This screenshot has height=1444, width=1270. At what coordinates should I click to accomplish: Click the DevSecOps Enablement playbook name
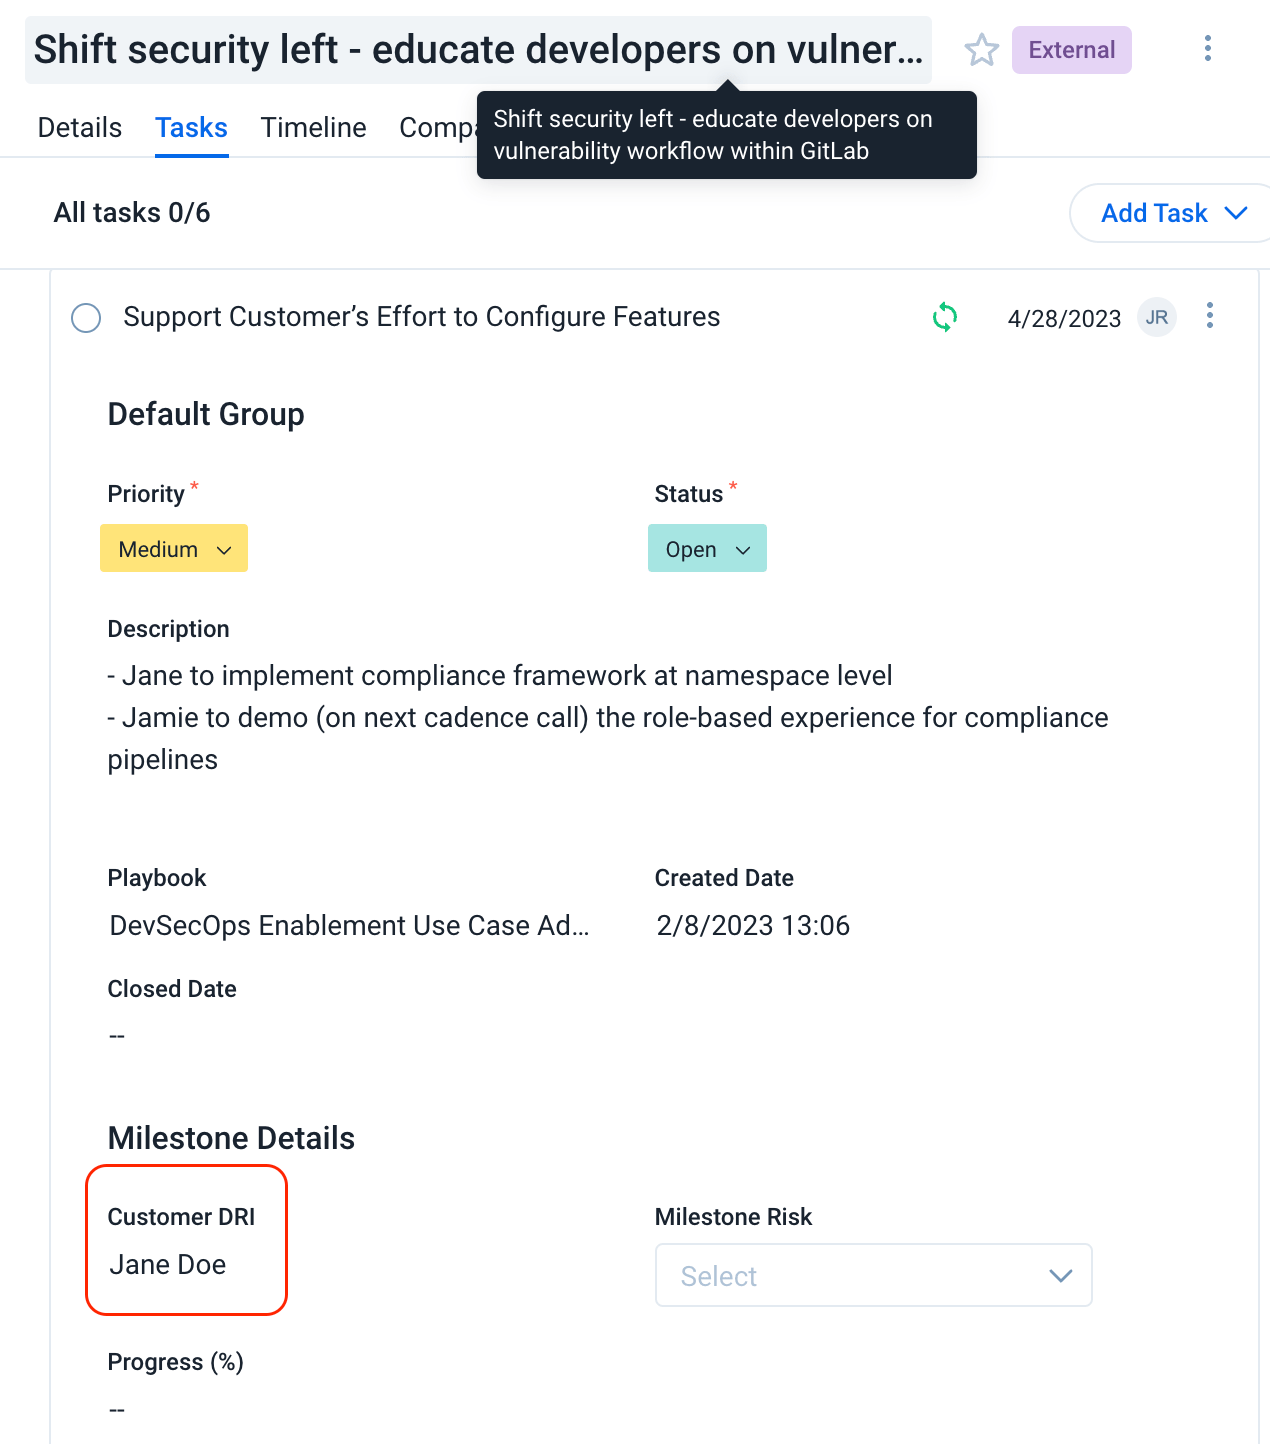[349, 926]
